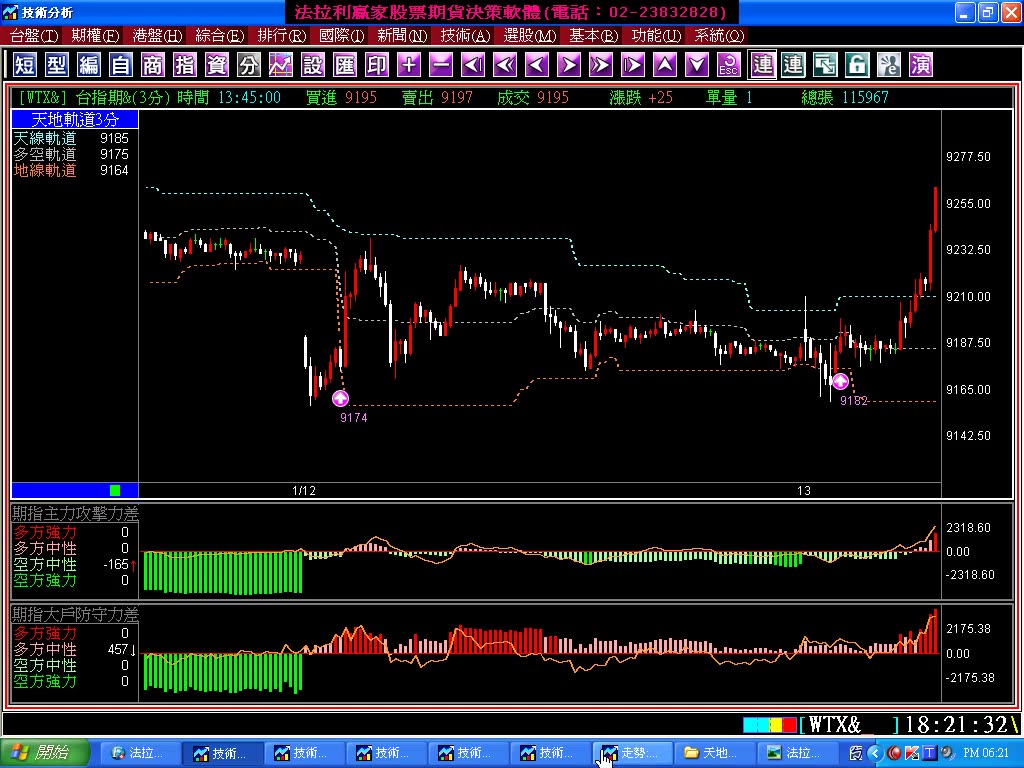Viewport: 1024px width, 768px height.
Task: Click the 9174 buy signal arrow marker
Action: (x=340, y=398)
